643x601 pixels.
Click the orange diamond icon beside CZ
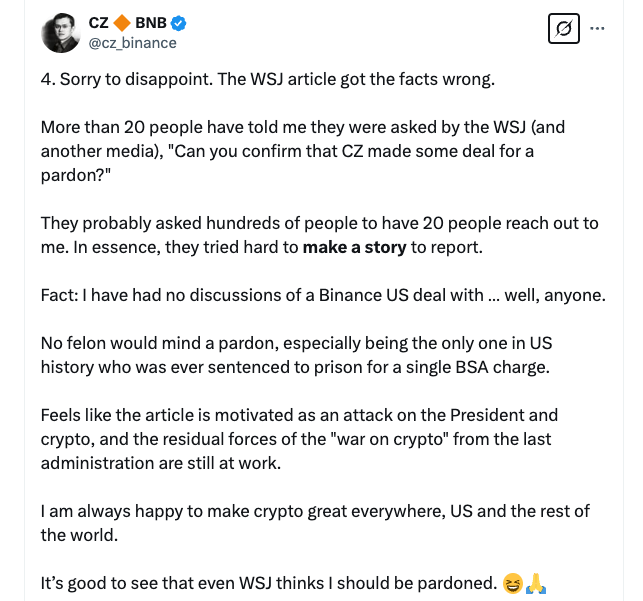[123, 23]
